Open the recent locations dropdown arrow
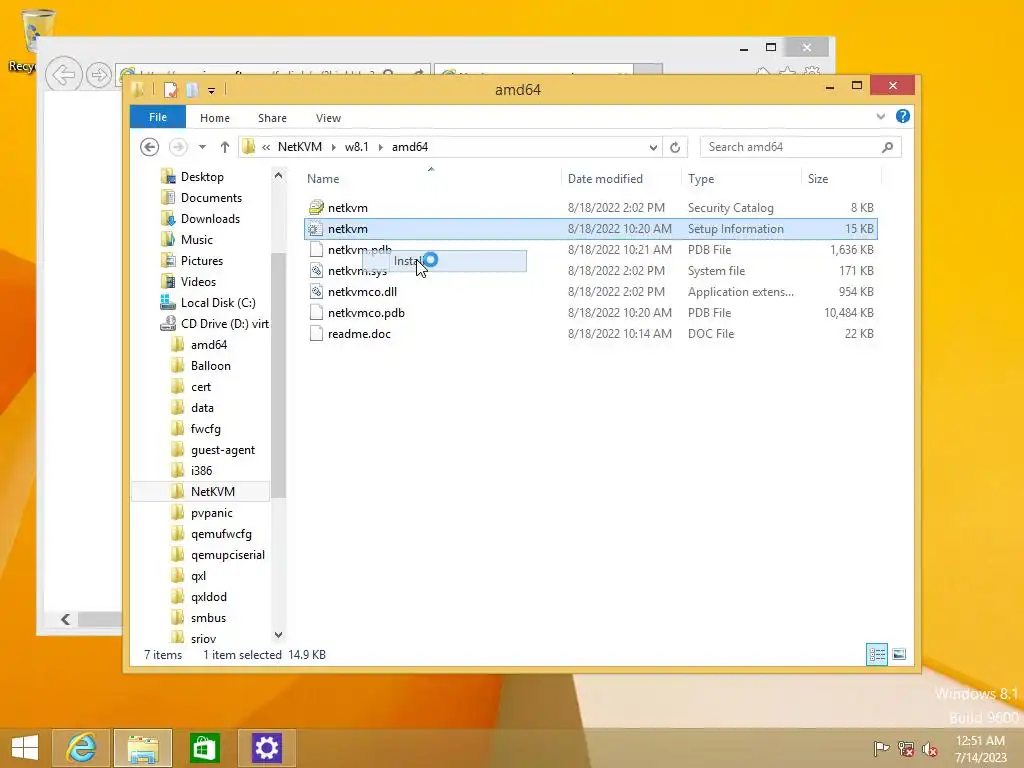This screenshot has width=1024, height=768. tap(202, 147)
